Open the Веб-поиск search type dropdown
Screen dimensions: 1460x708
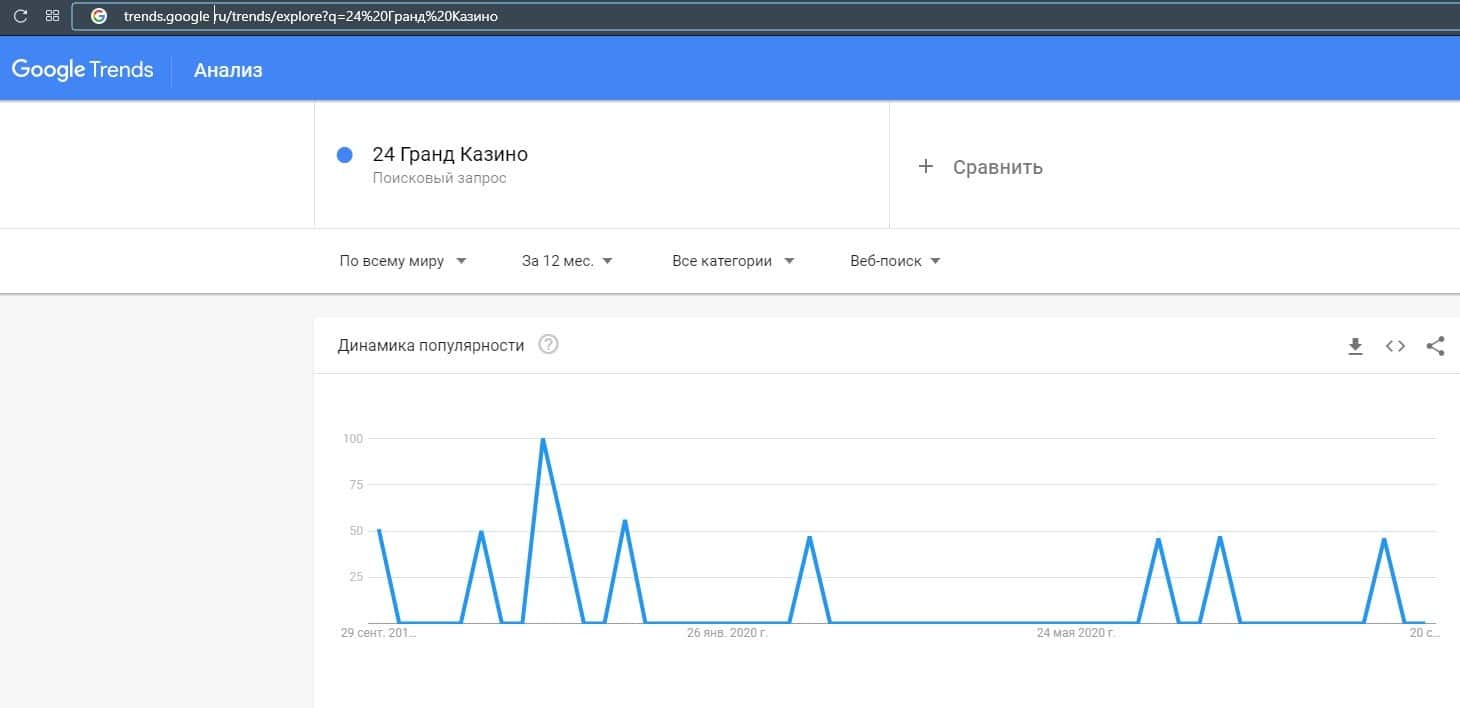[x=895, y=261]
